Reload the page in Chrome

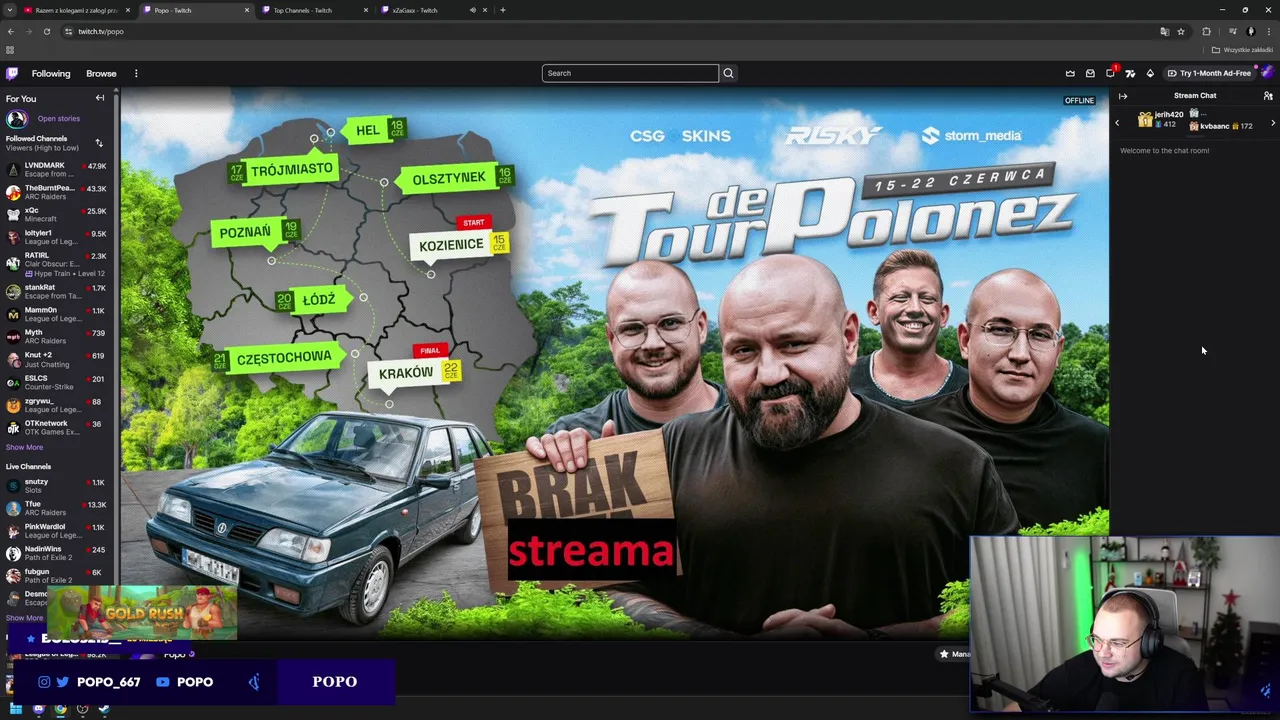pyautogui.click(x=46, y=31)
